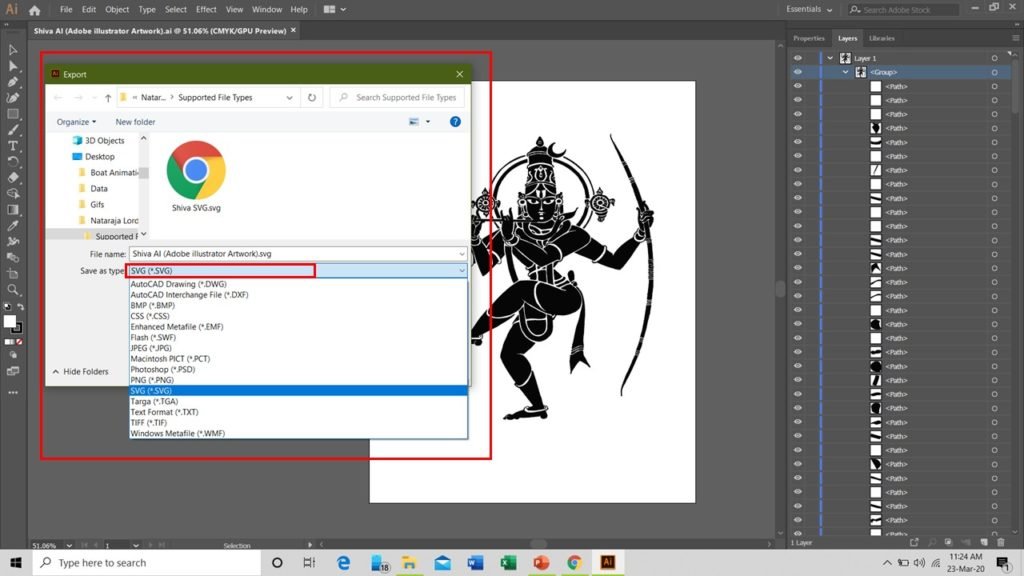Screen dimensions: 1024x576
Task: Open the Organize dropdown menu
Action: [76, 121]
